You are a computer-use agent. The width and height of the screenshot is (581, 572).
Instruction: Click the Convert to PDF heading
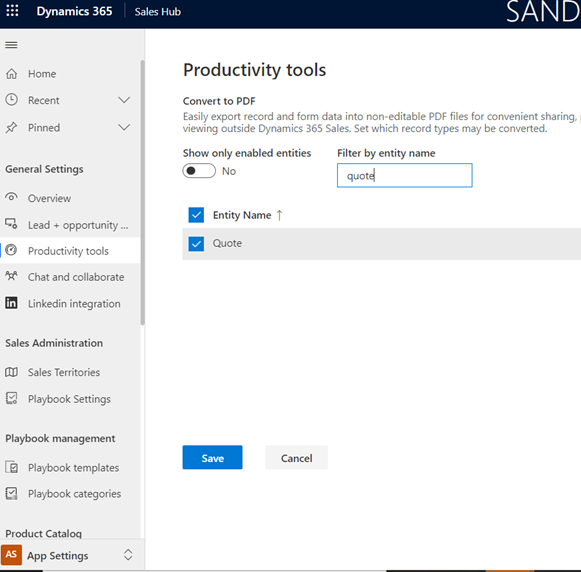pos(219,101)
